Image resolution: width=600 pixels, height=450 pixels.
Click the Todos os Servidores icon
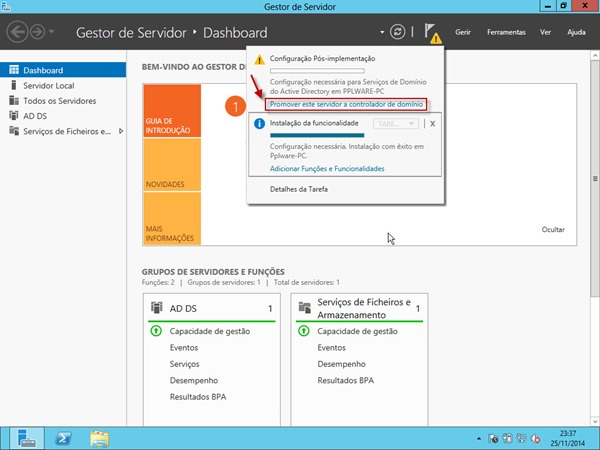pyautogui.click(x=14, y=100)
